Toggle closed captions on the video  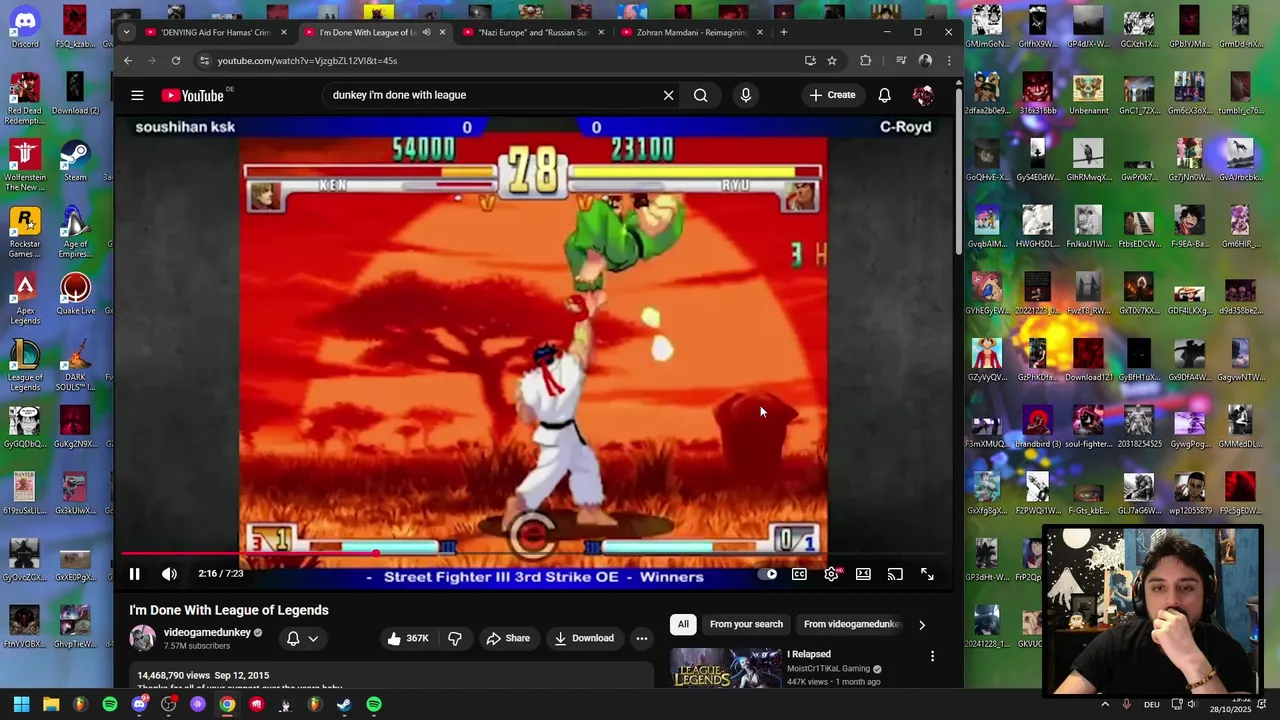click(799, 574)
